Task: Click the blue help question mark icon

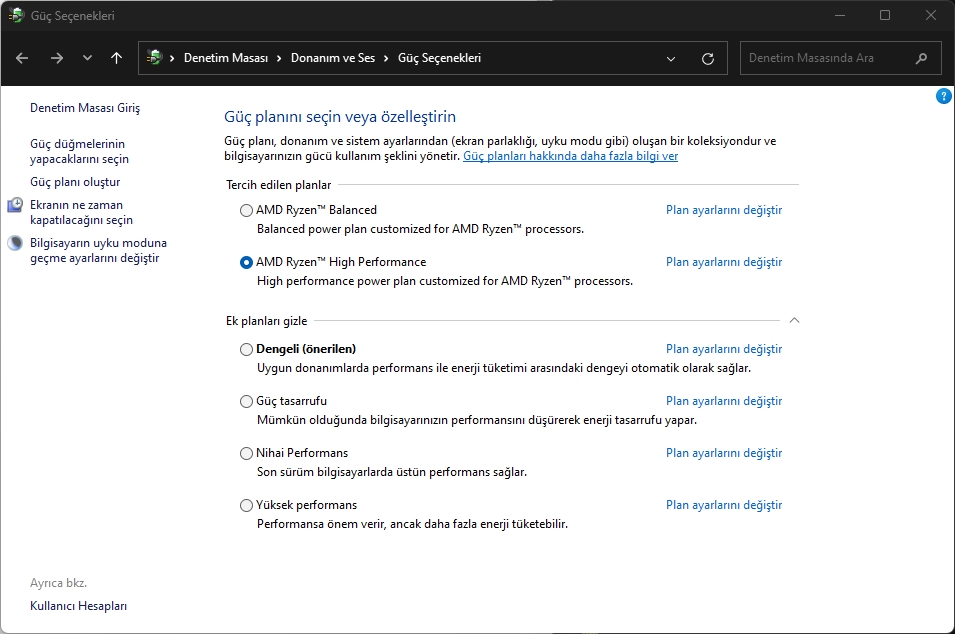Action: click(x=943, y=96)
